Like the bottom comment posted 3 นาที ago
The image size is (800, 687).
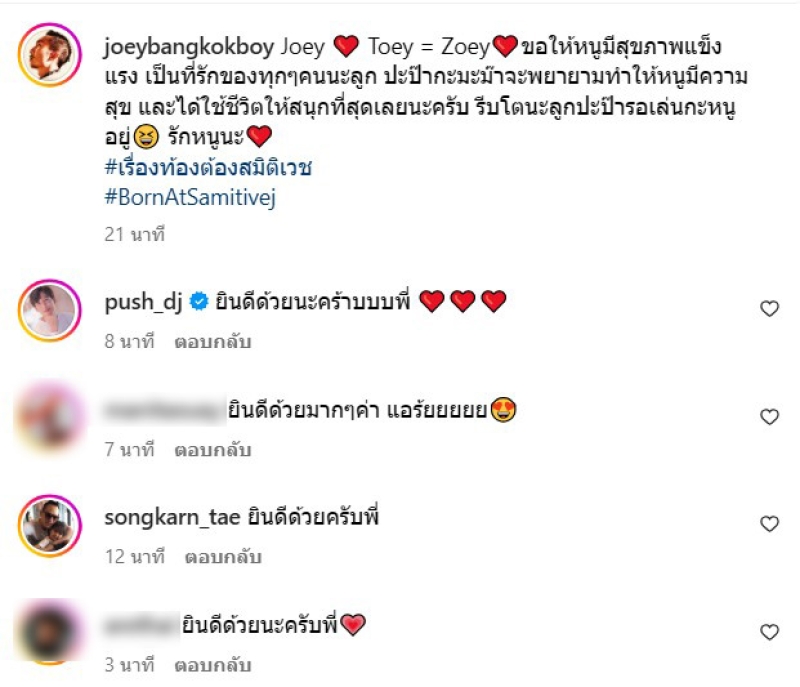[x=769, y=632]
